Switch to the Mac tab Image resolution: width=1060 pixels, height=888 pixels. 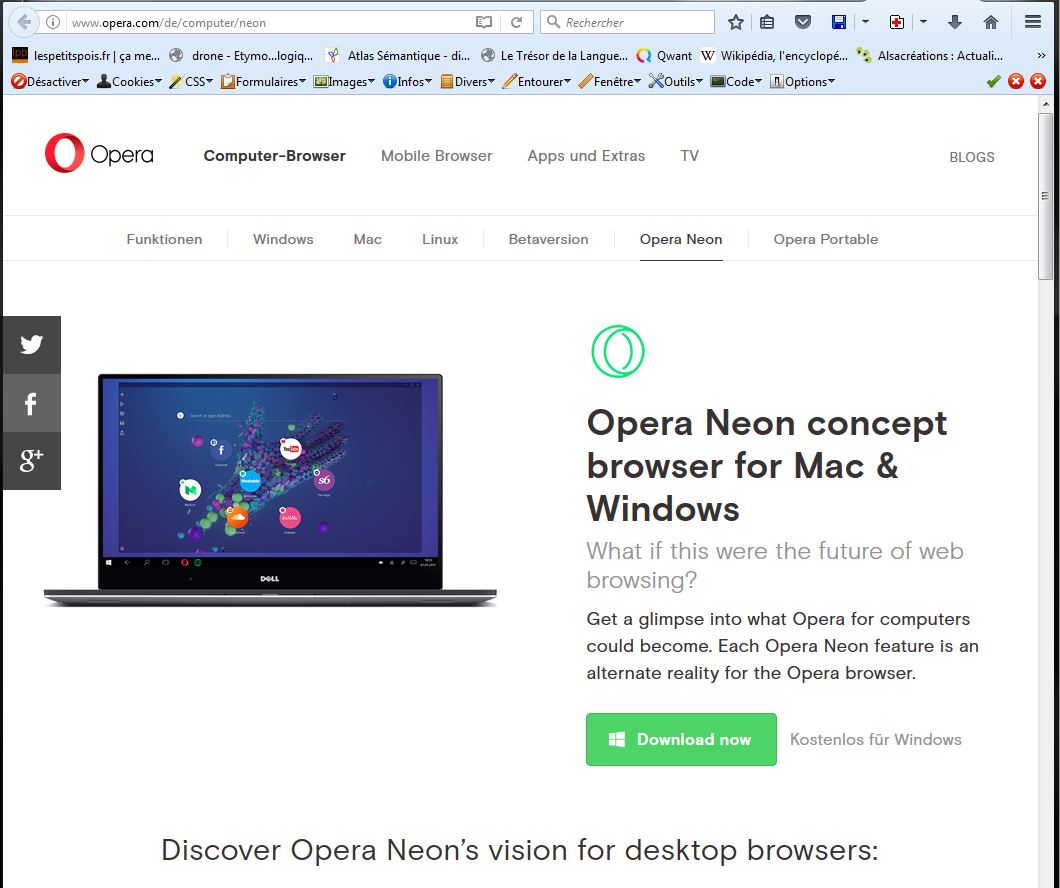[x=368, y=239]
